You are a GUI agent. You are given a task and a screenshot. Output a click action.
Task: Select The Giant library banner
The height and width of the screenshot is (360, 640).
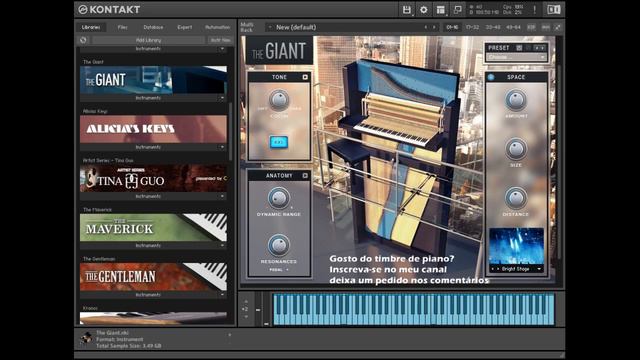tap(153, 80)
